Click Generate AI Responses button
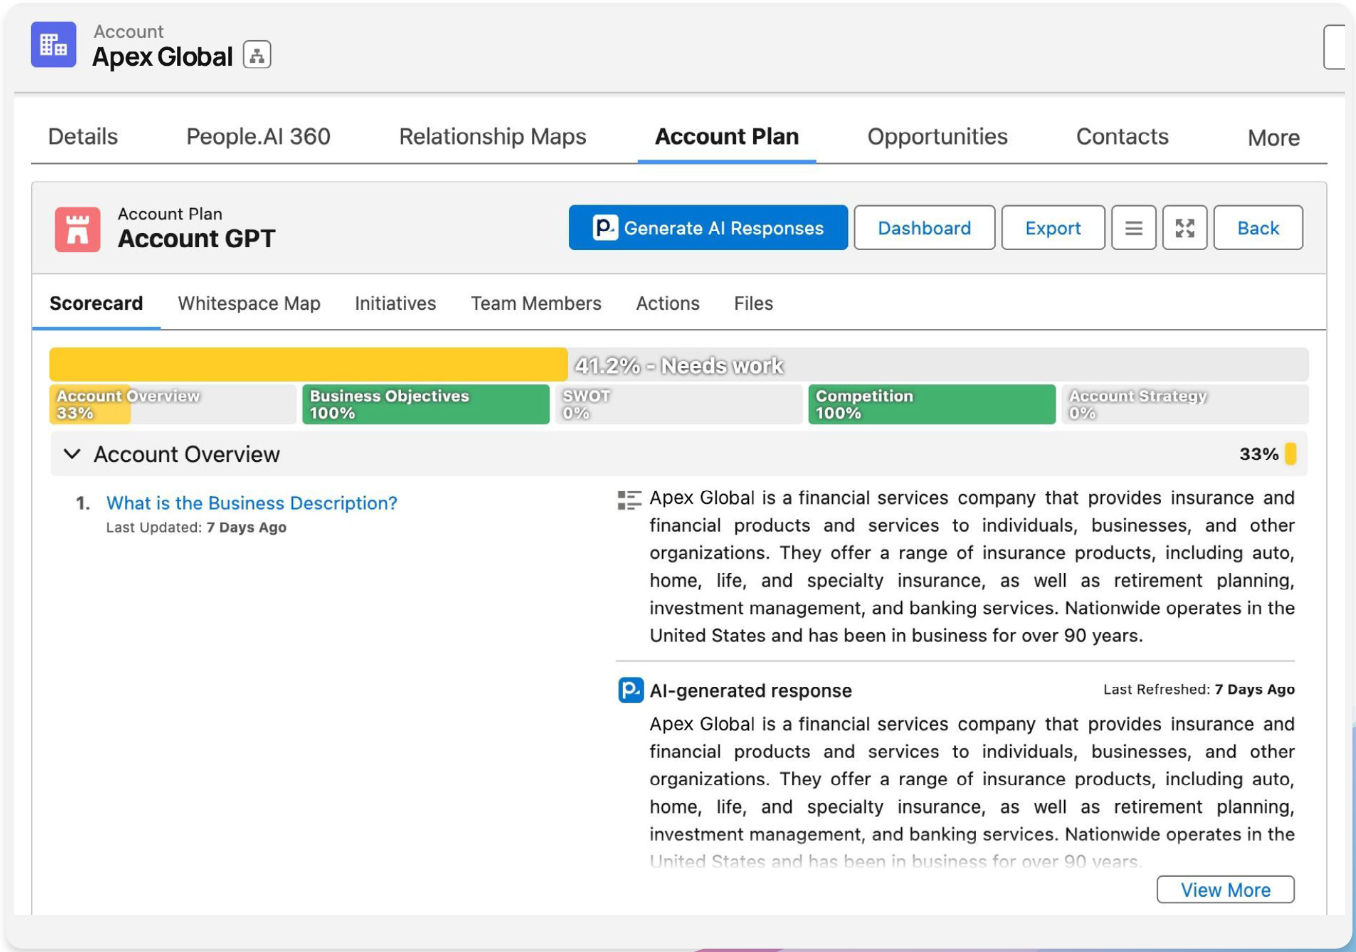The height and width of the screenshot is (952, 1356). pyautogui.click(x=708, y=228)
